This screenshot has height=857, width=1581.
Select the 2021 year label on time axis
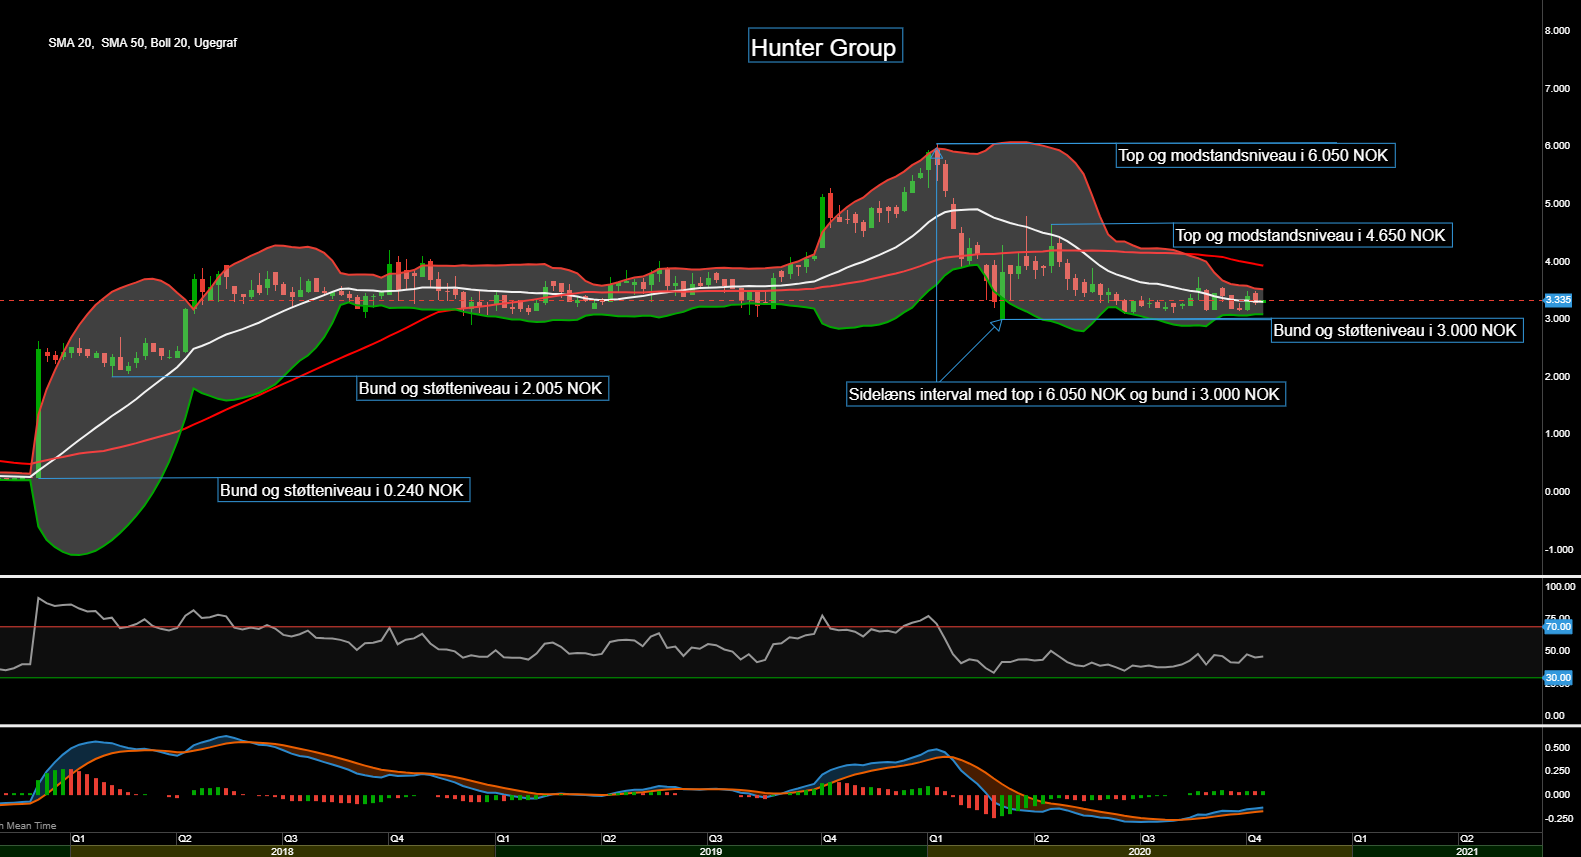[1467, 851]
